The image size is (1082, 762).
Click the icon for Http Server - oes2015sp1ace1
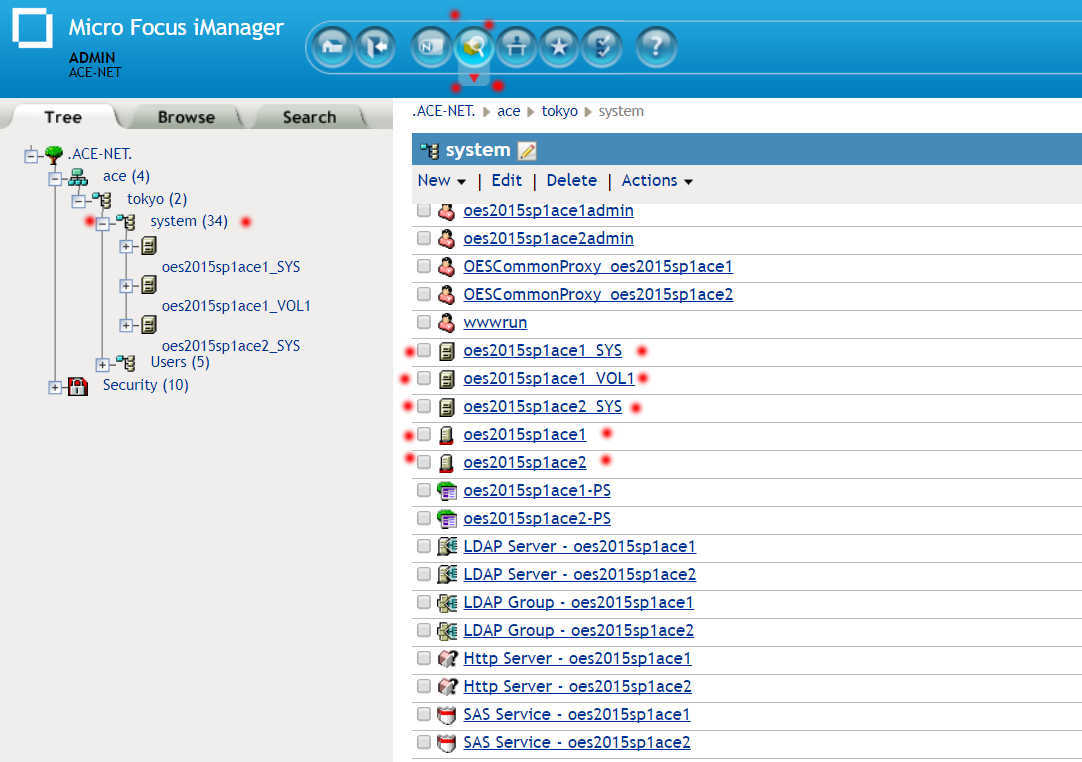pos(447,658)
